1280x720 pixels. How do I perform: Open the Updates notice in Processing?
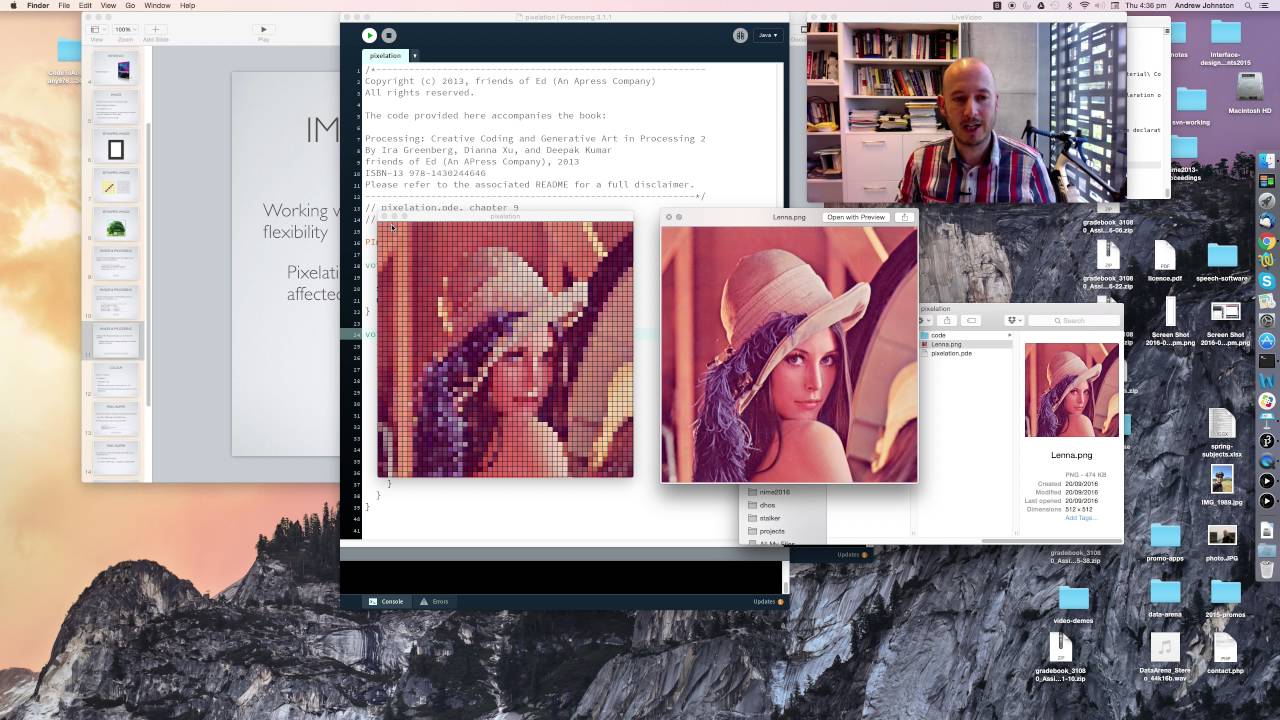tap(768, 601)
